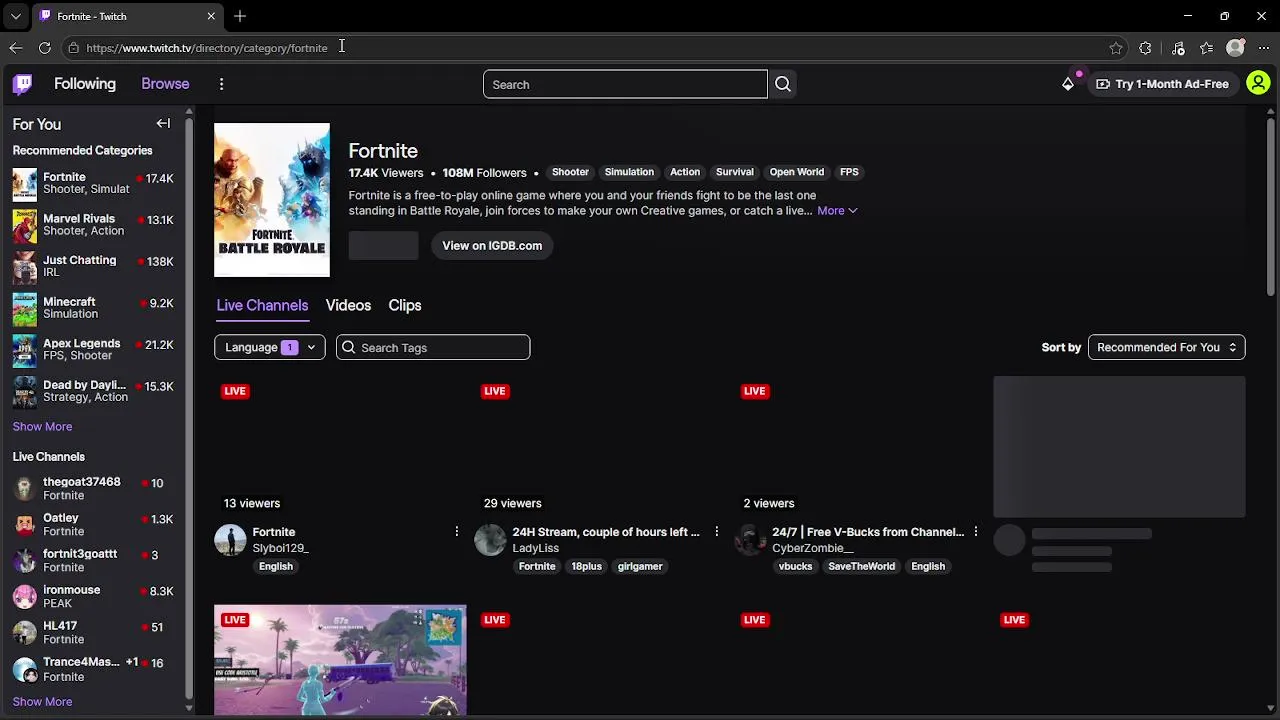Open the browser tab list dropdown

click(x=15, y=16)
